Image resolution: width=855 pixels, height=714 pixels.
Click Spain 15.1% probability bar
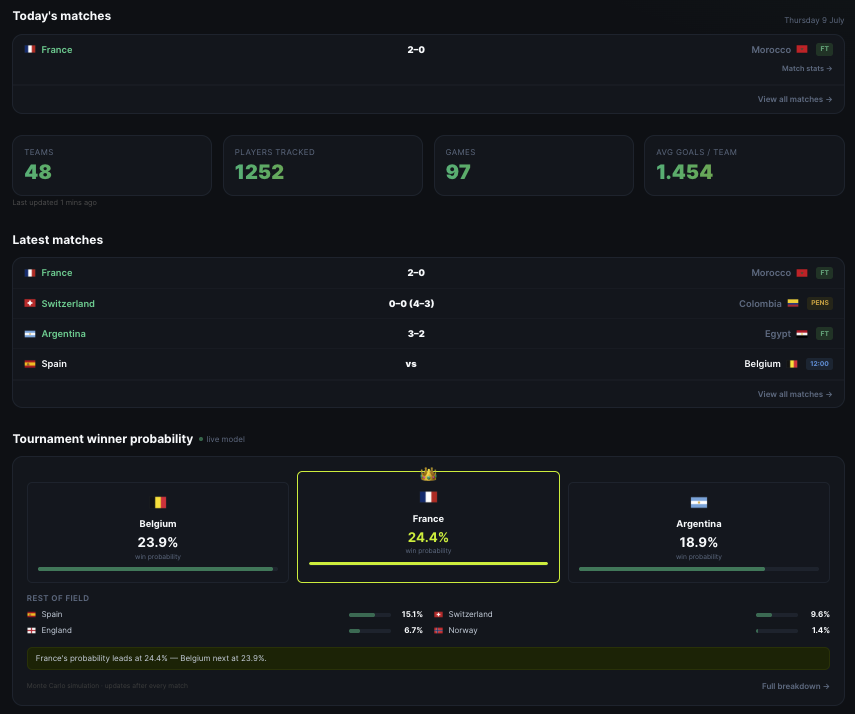click(370, 615)
